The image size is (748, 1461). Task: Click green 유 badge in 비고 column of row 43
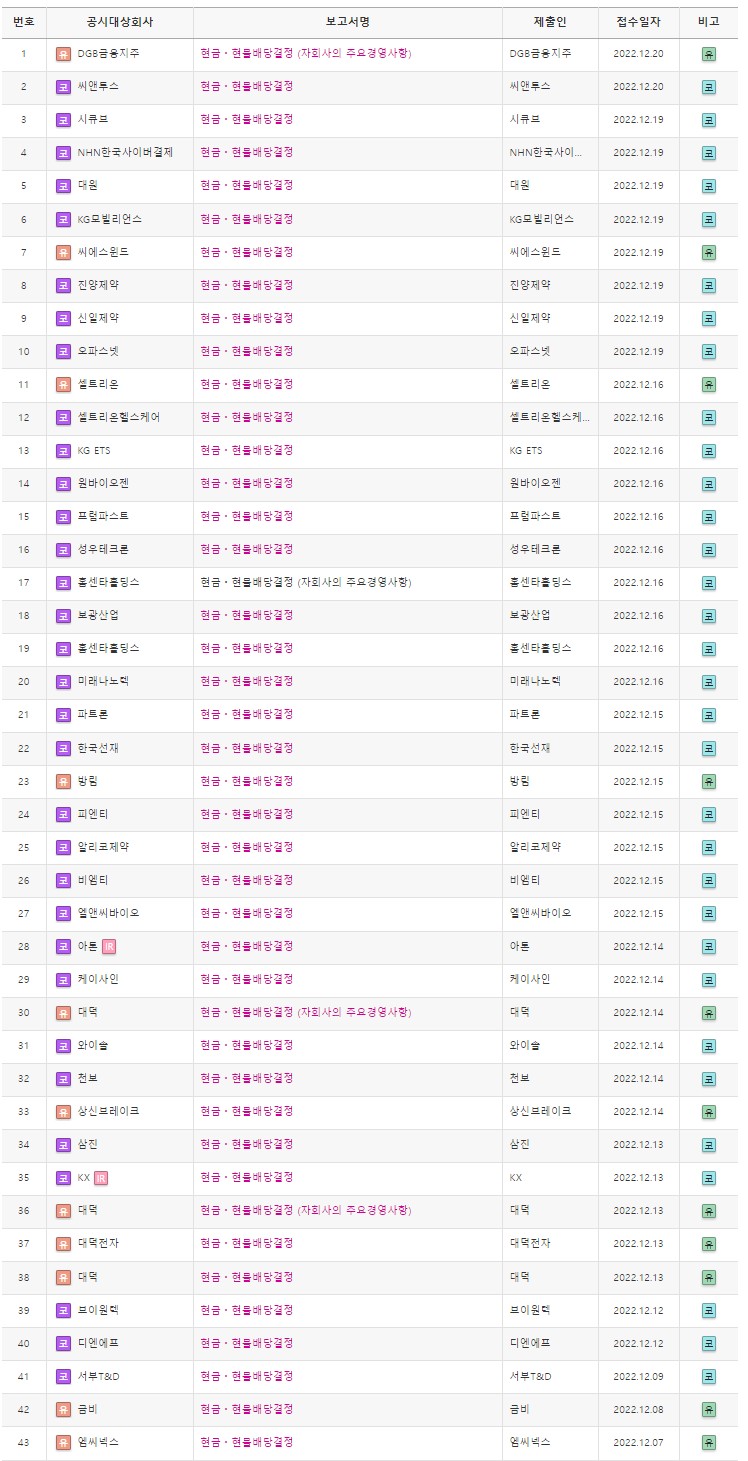point(709,1442)
